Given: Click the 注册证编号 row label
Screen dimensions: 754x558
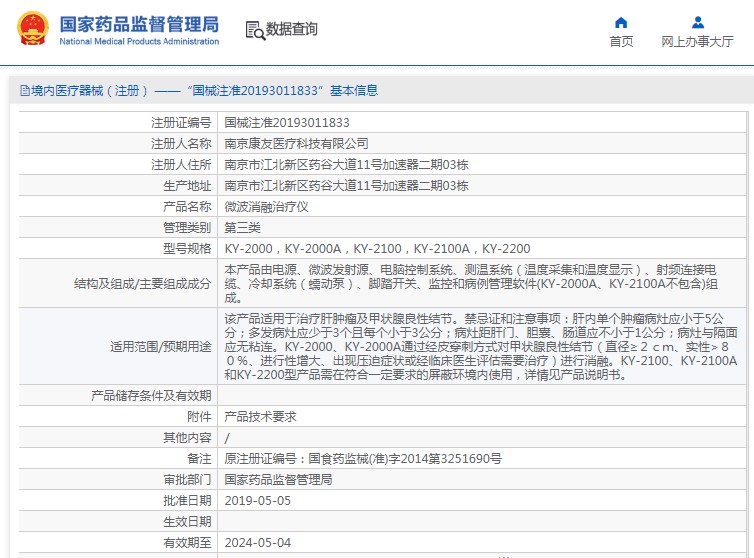Looking at the screenshot, I should [x=181, y=123].
